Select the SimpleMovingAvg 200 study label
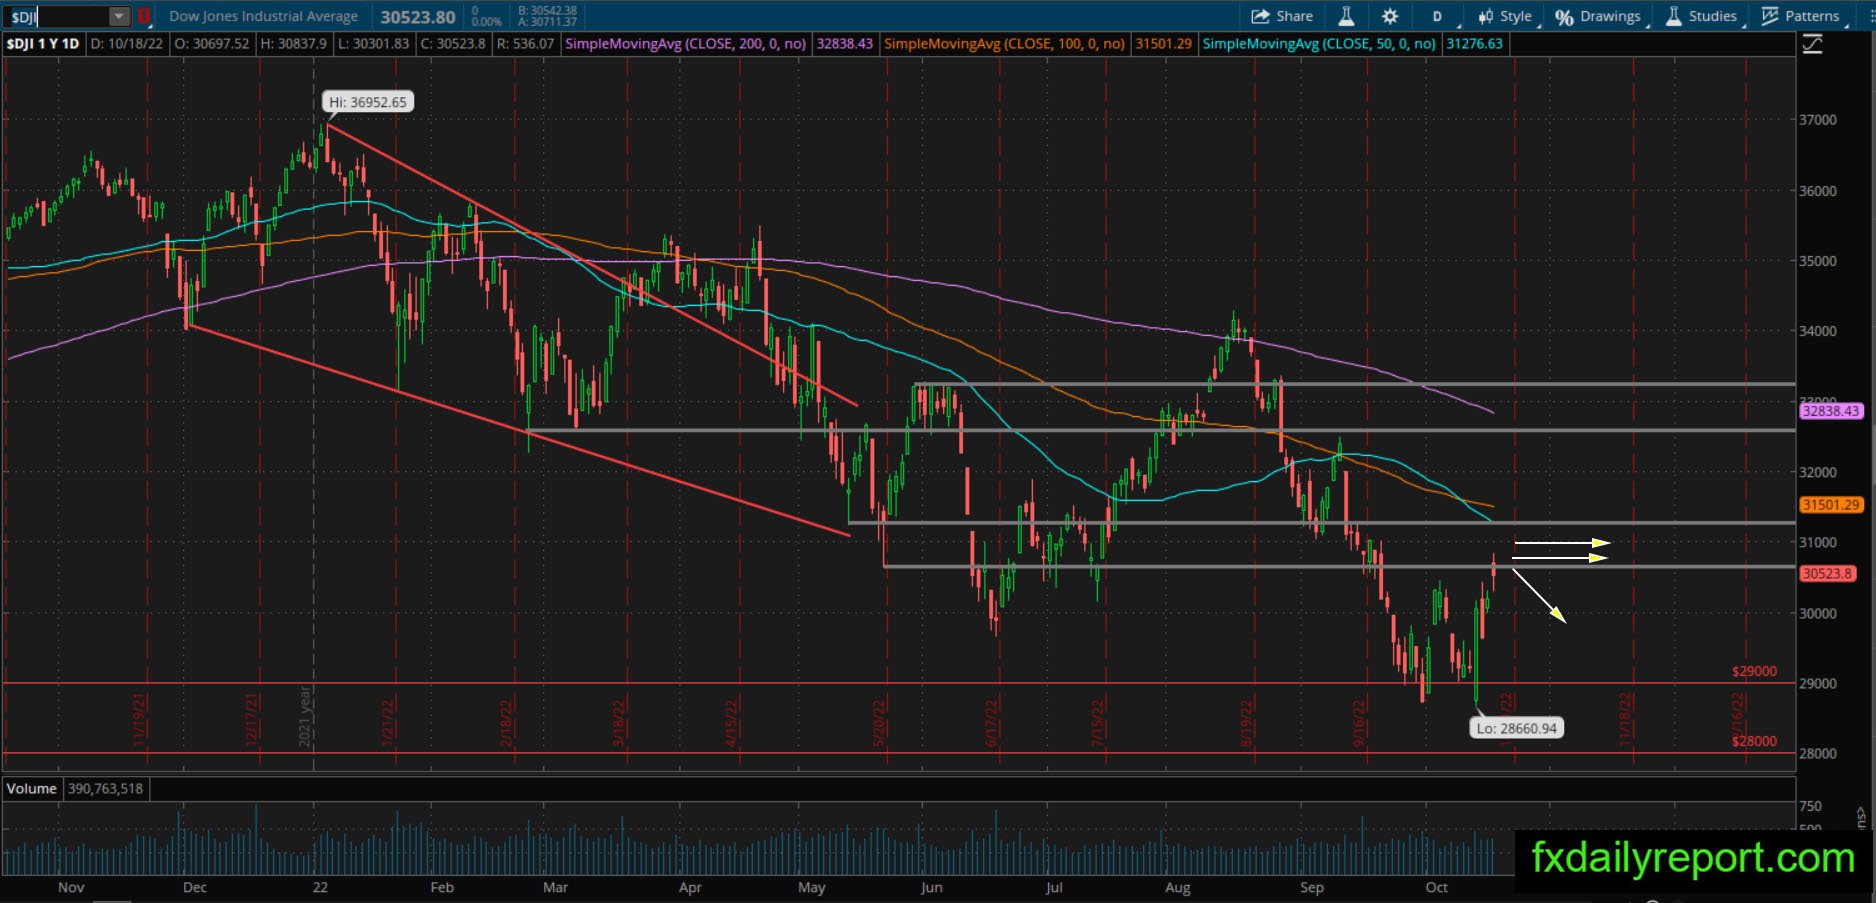1876x903 pixels. coord(686,44)
